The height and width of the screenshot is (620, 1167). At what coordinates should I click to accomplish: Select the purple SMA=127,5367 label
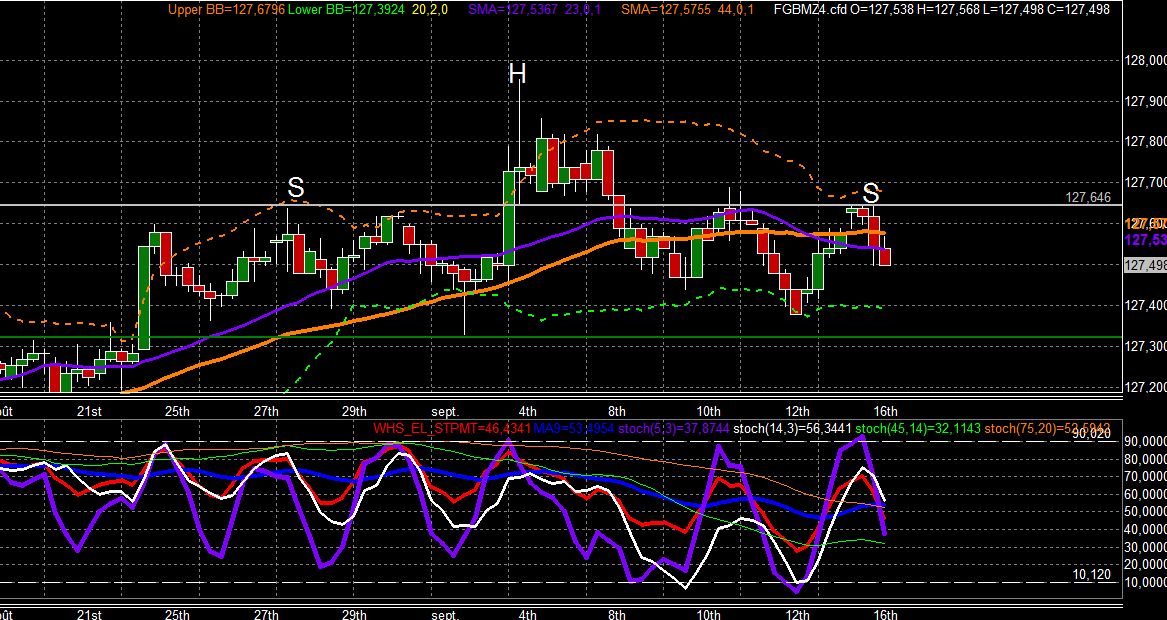point(514,10)
